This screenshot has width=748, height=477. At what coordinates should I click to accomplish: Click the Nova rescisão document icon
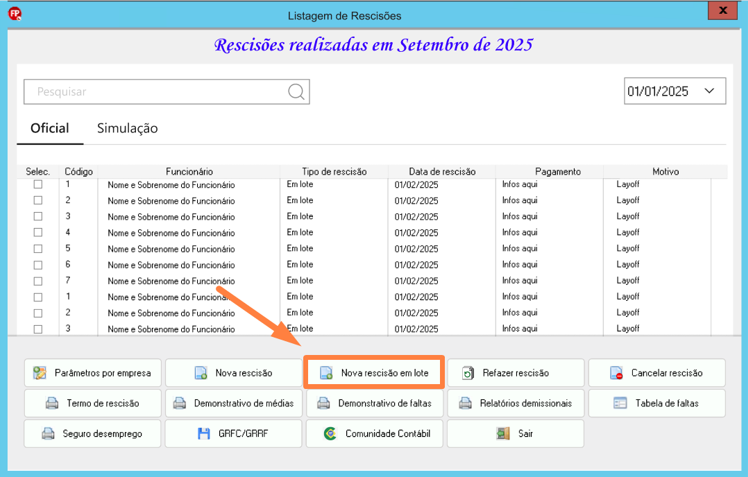point(201,373)
